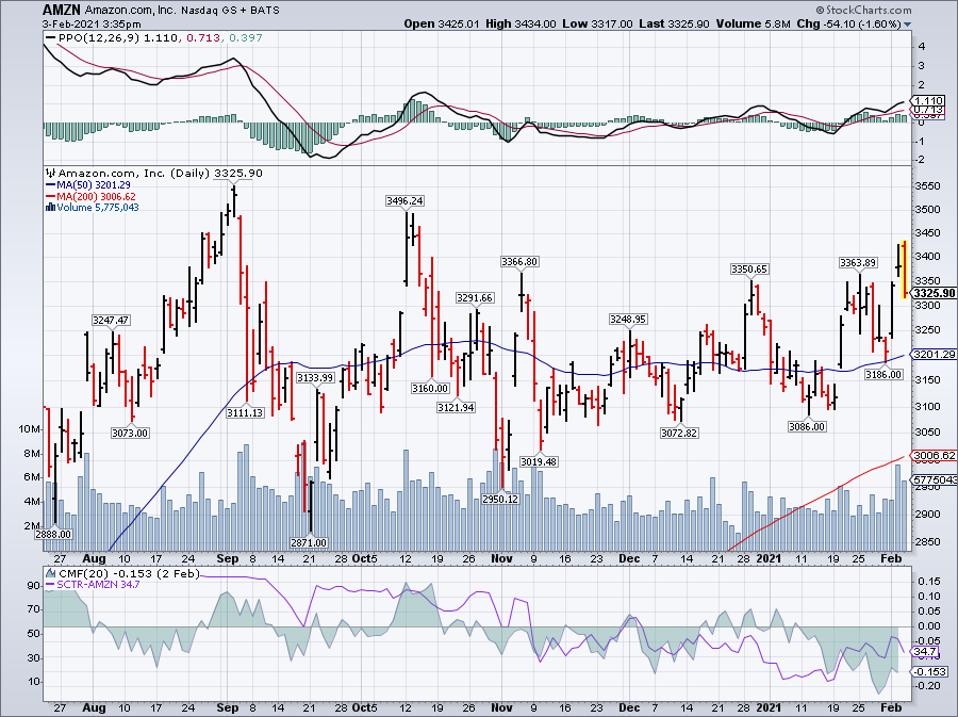958x717 pixels.
Task: Click the 3248.95 December price label
Action: click(628, 319)
